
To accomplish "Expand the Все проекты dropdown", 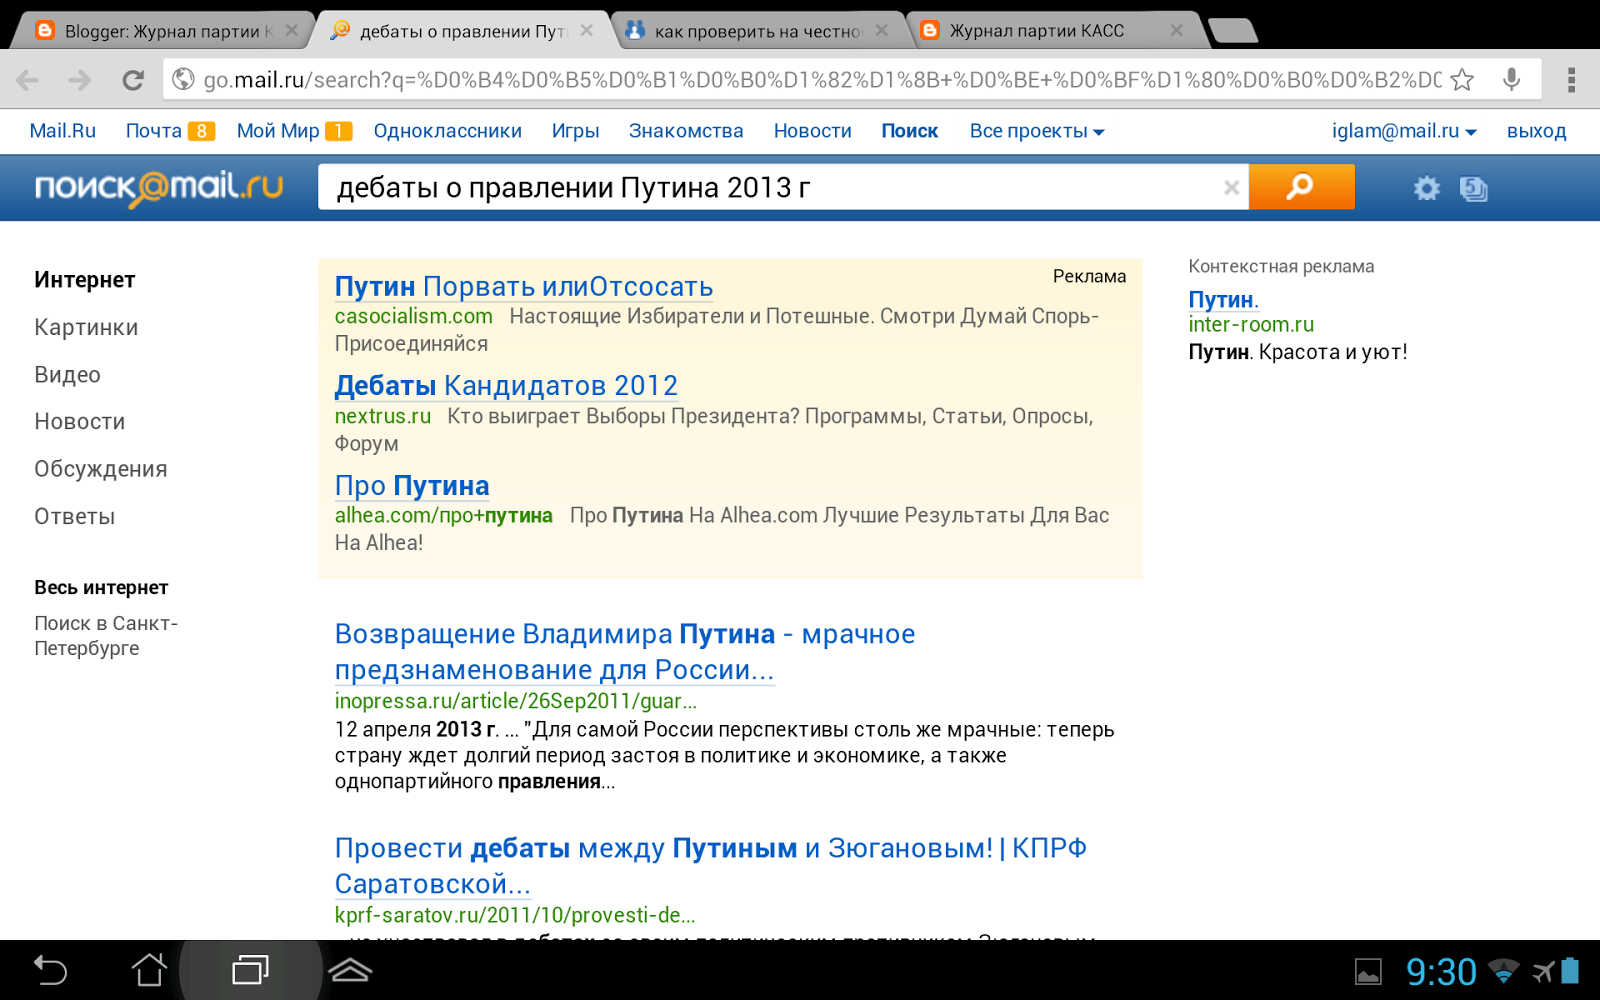I will [1037, 131].
